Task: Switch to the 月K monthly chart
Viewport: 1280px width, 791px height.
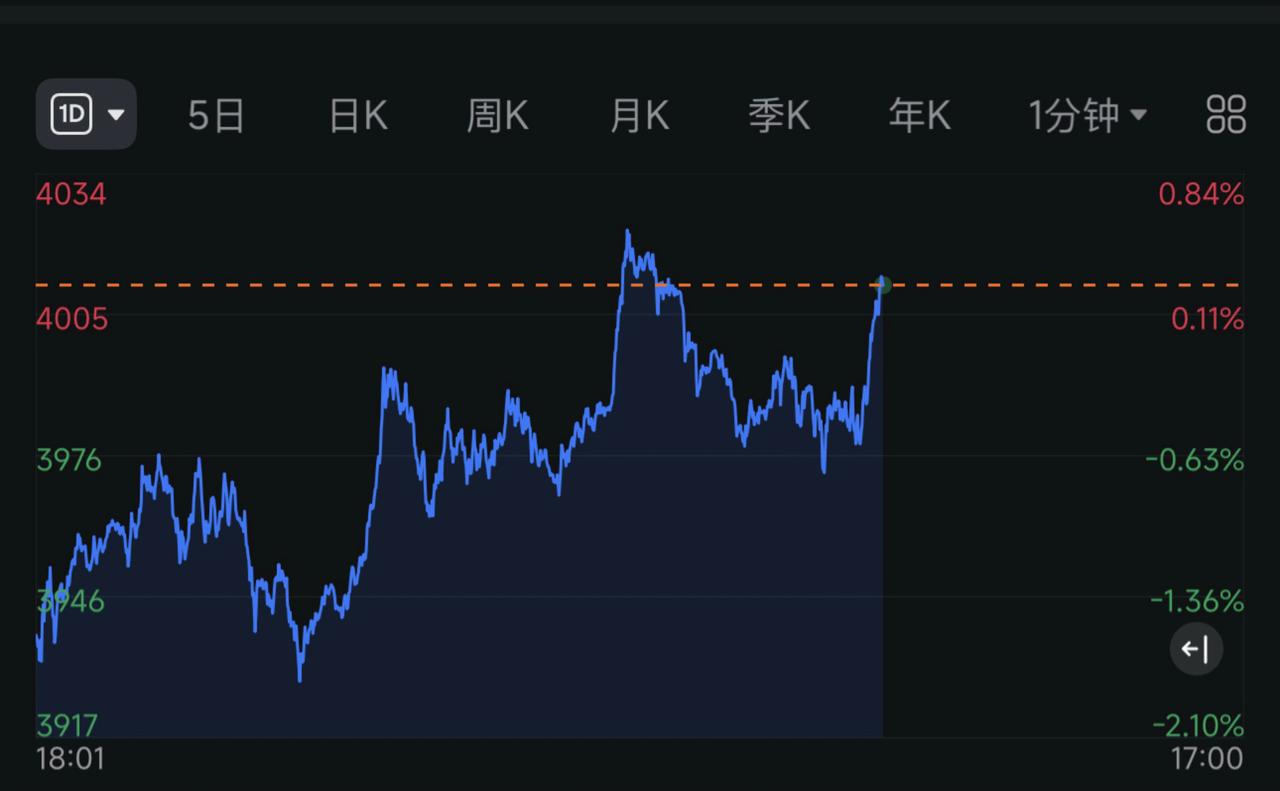Action: pos(638,114)
